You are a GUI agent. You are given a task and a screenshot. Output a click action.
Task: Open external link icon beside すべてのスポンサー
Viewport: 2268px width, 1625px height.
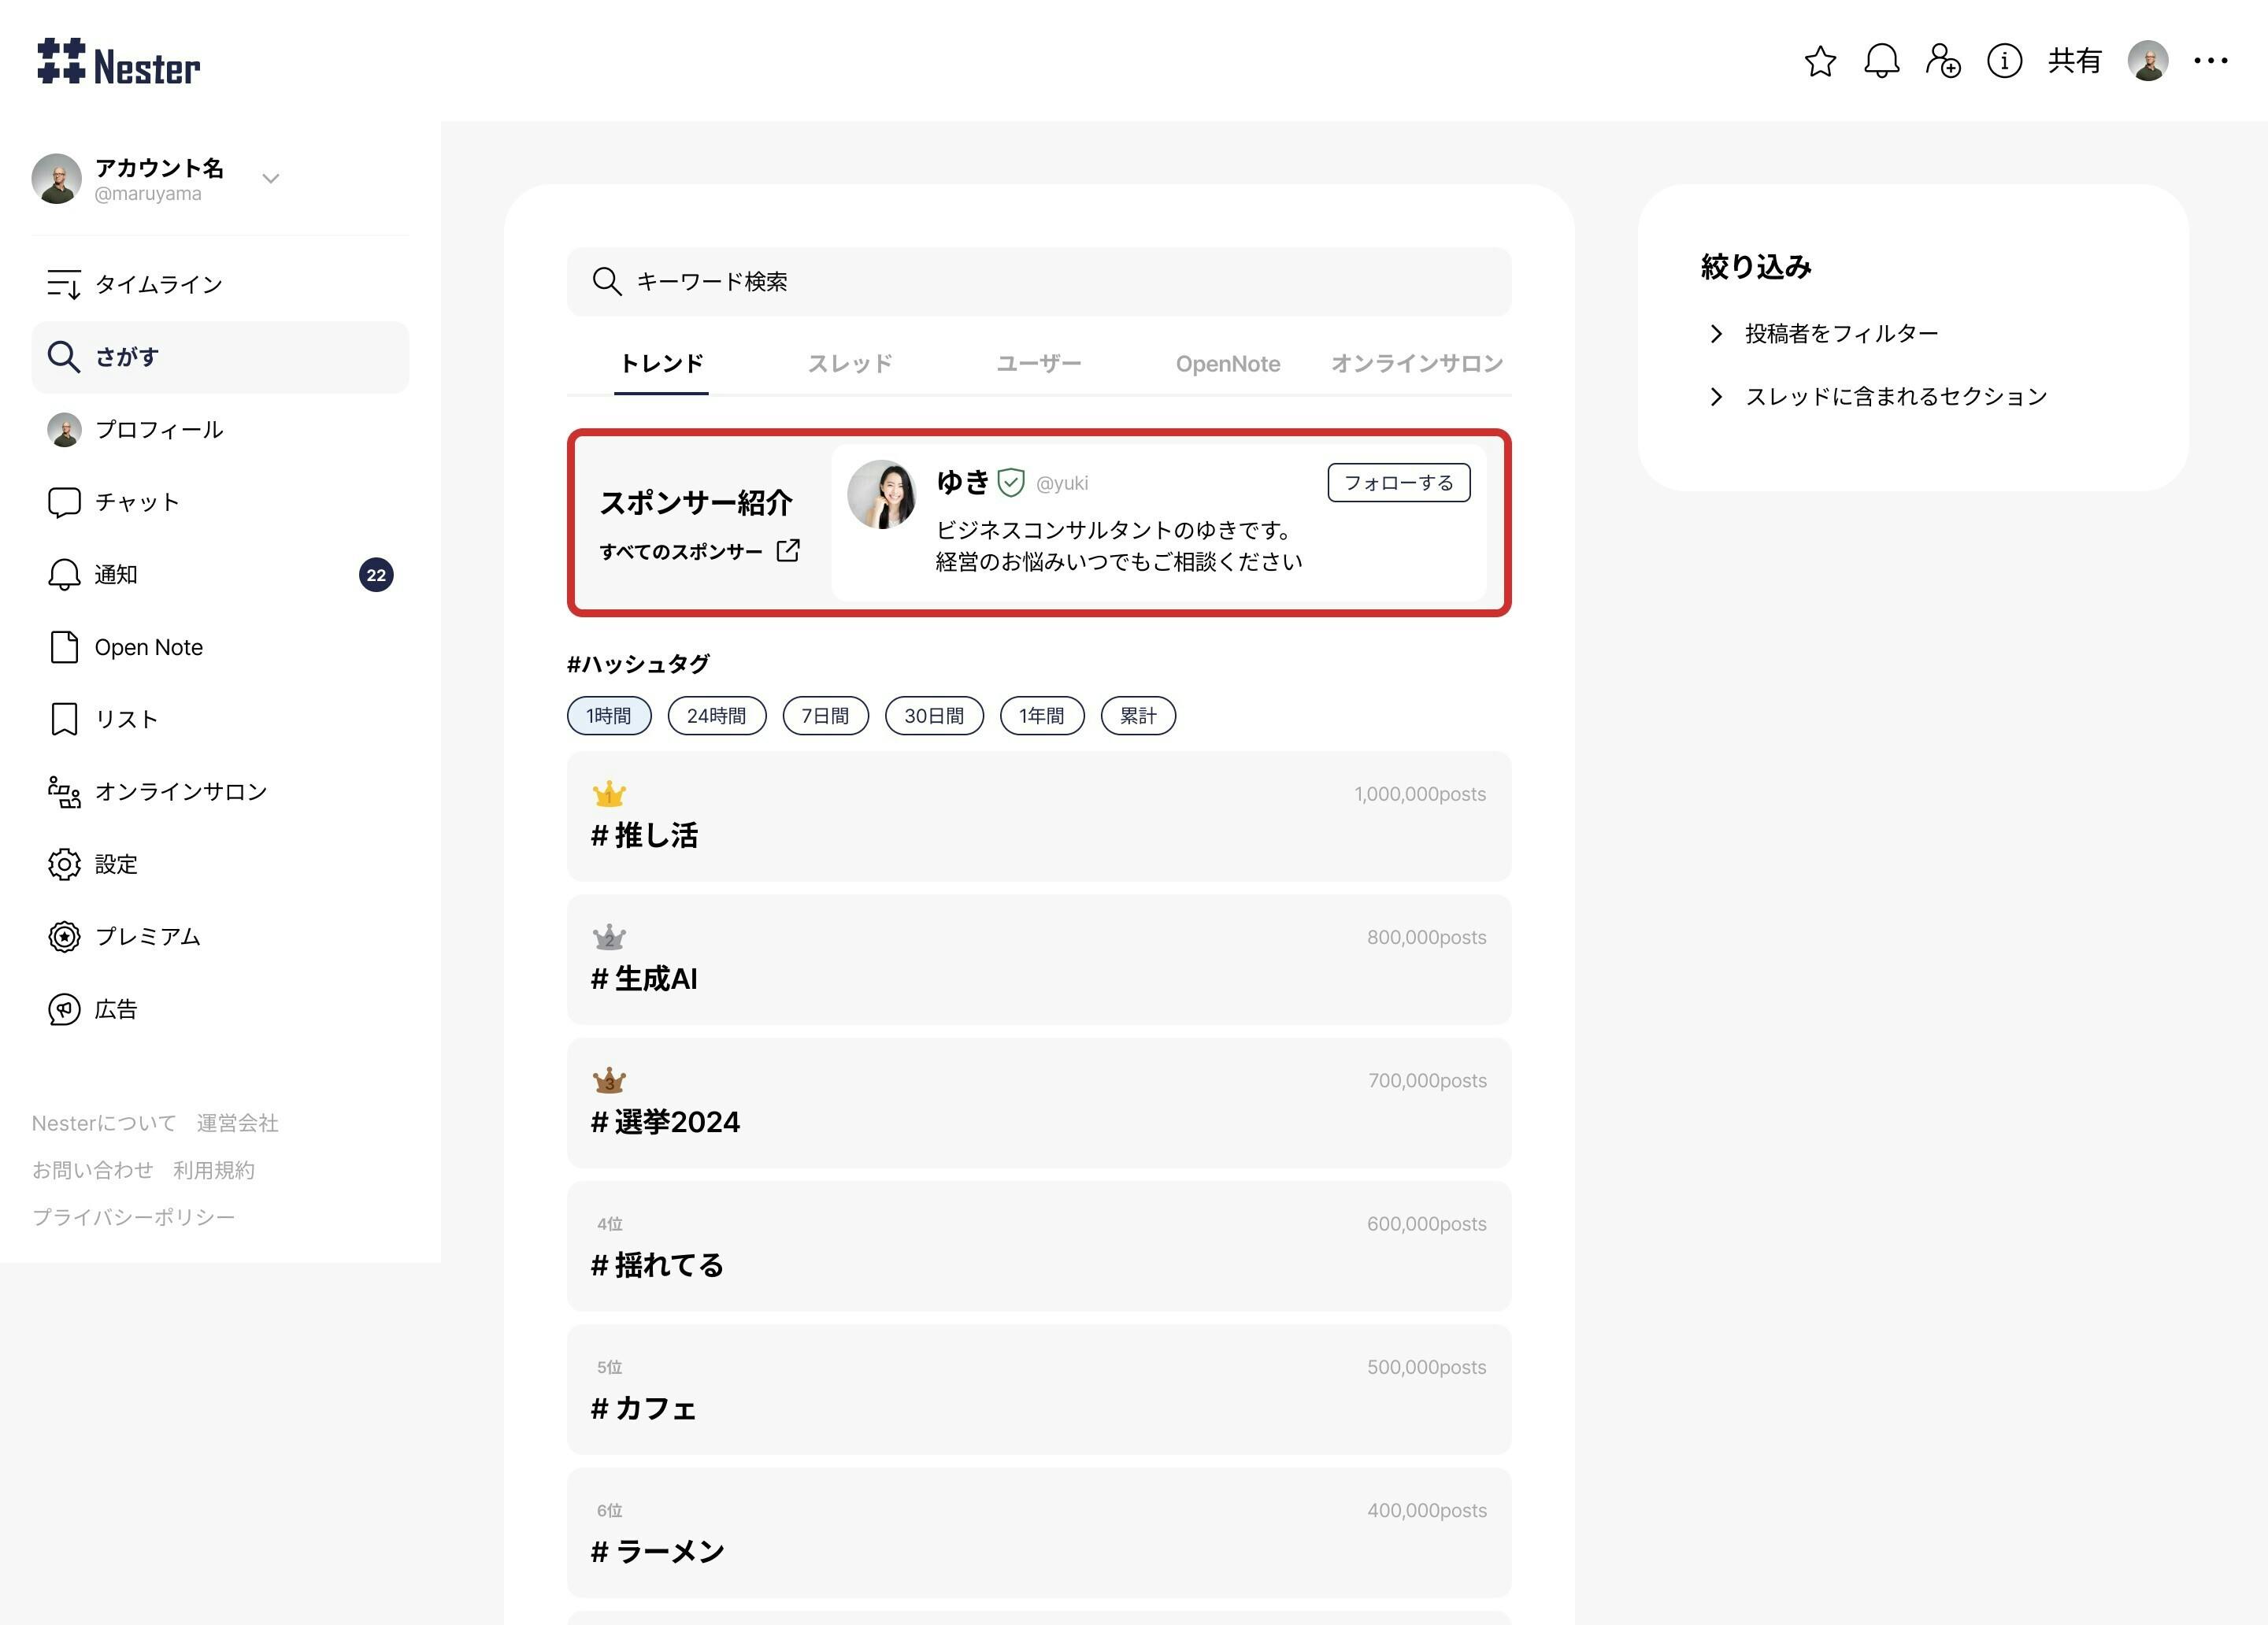click(x=788, y=551)
